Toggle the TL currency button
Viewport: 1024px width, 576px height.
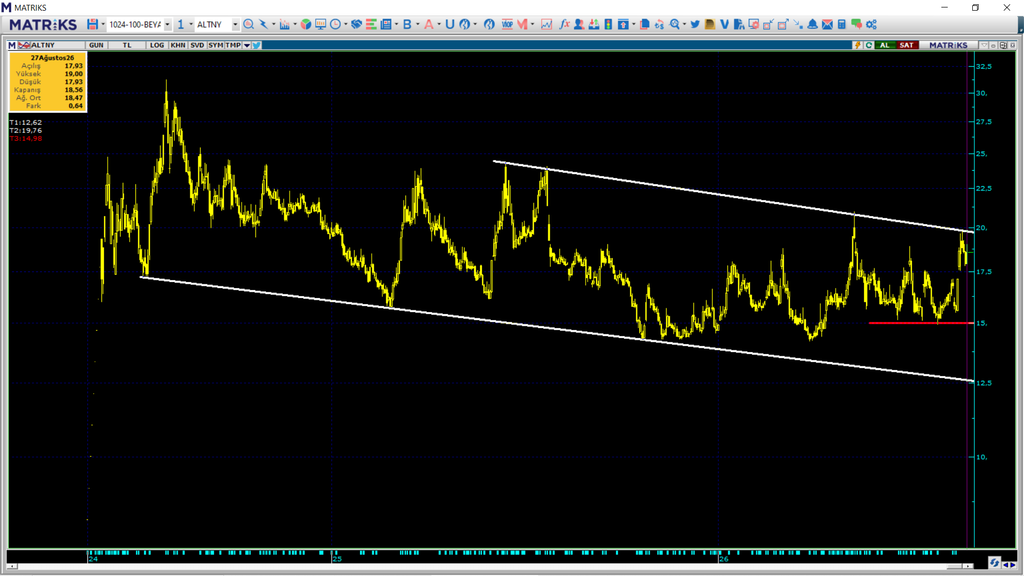tap(127, 45)
